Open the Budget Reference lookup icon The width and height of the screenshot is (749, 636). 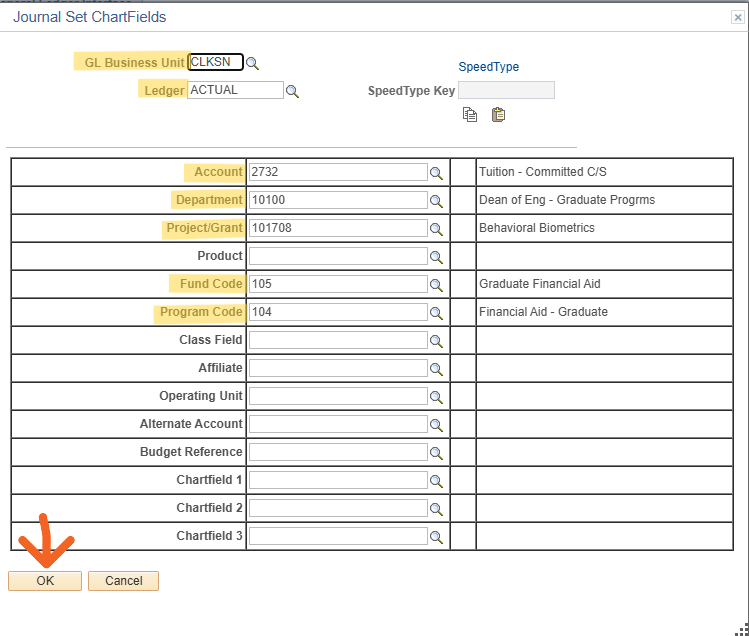[436, 453]
